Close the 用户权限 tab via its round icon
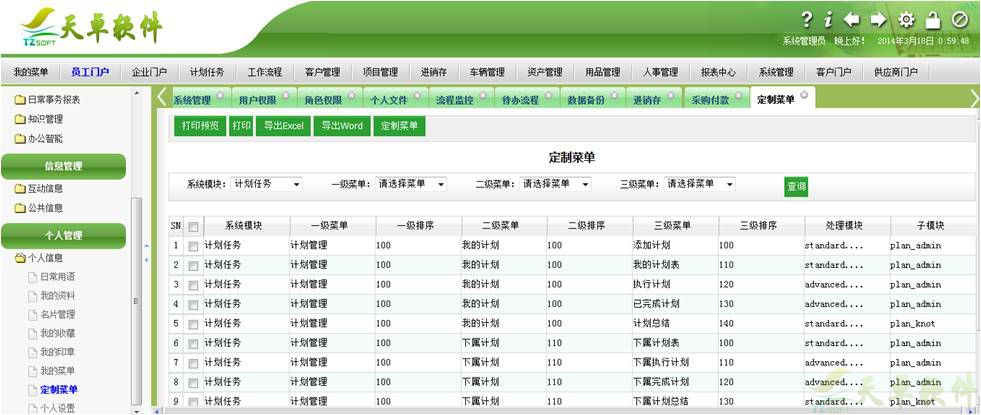 (286, 95)
